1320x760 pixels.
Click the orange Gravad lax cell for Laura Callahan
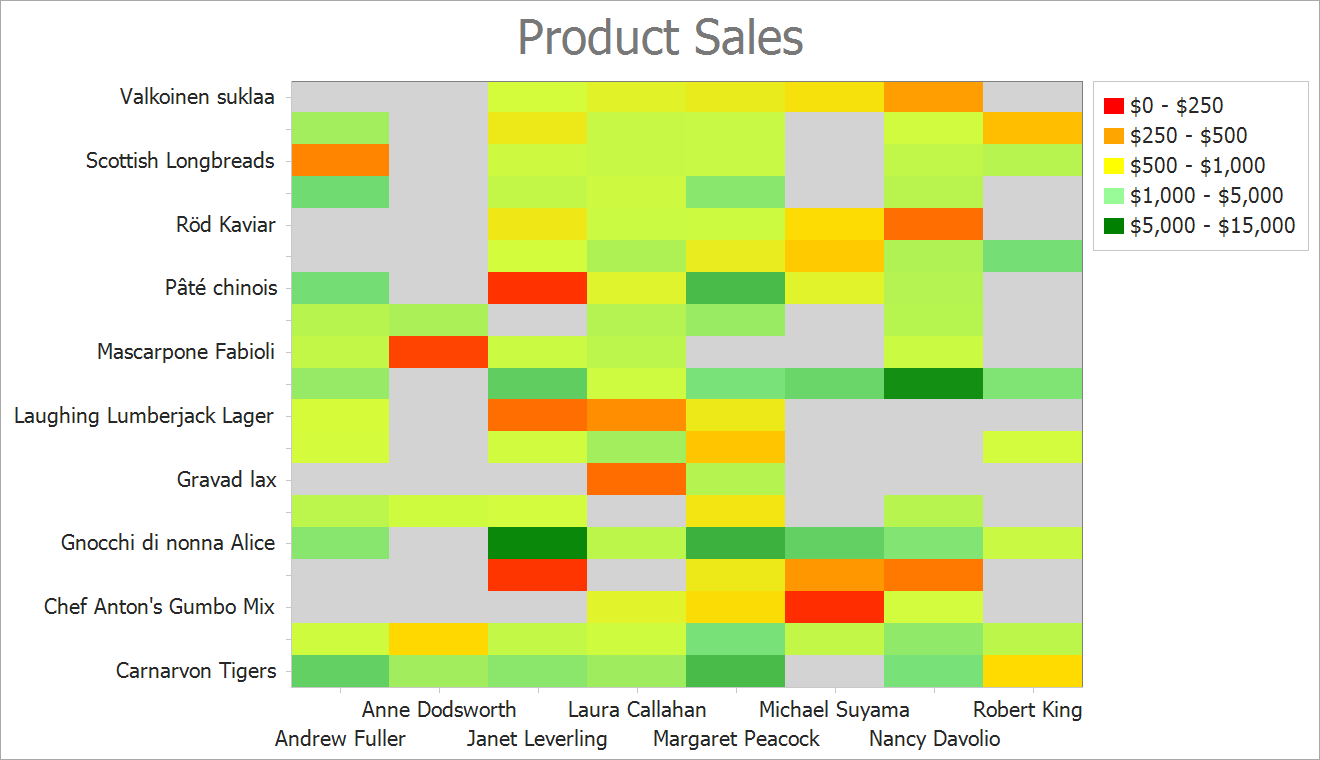pyautogui.click(x=636, y=479)
